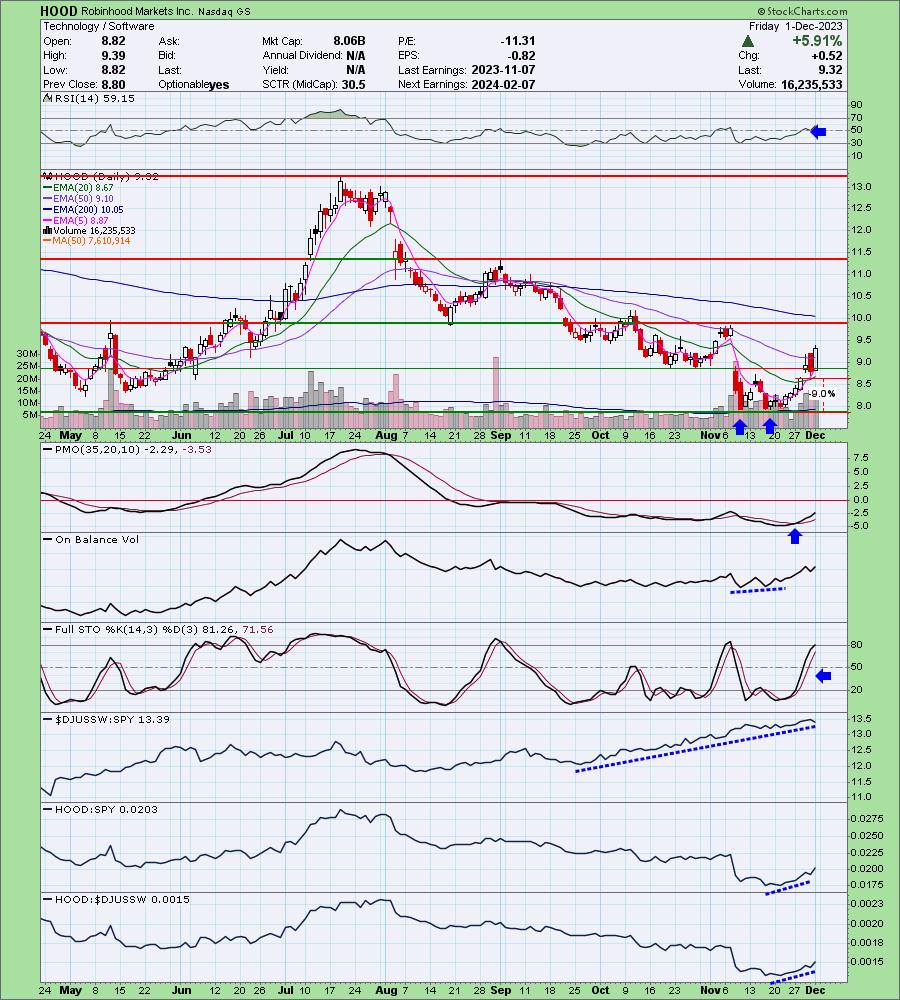Screen dimensions: 900x1000
Task: Select the SCTR (MidCap) value 30.5
Action: pyautogui.click(x=353, y=84)
